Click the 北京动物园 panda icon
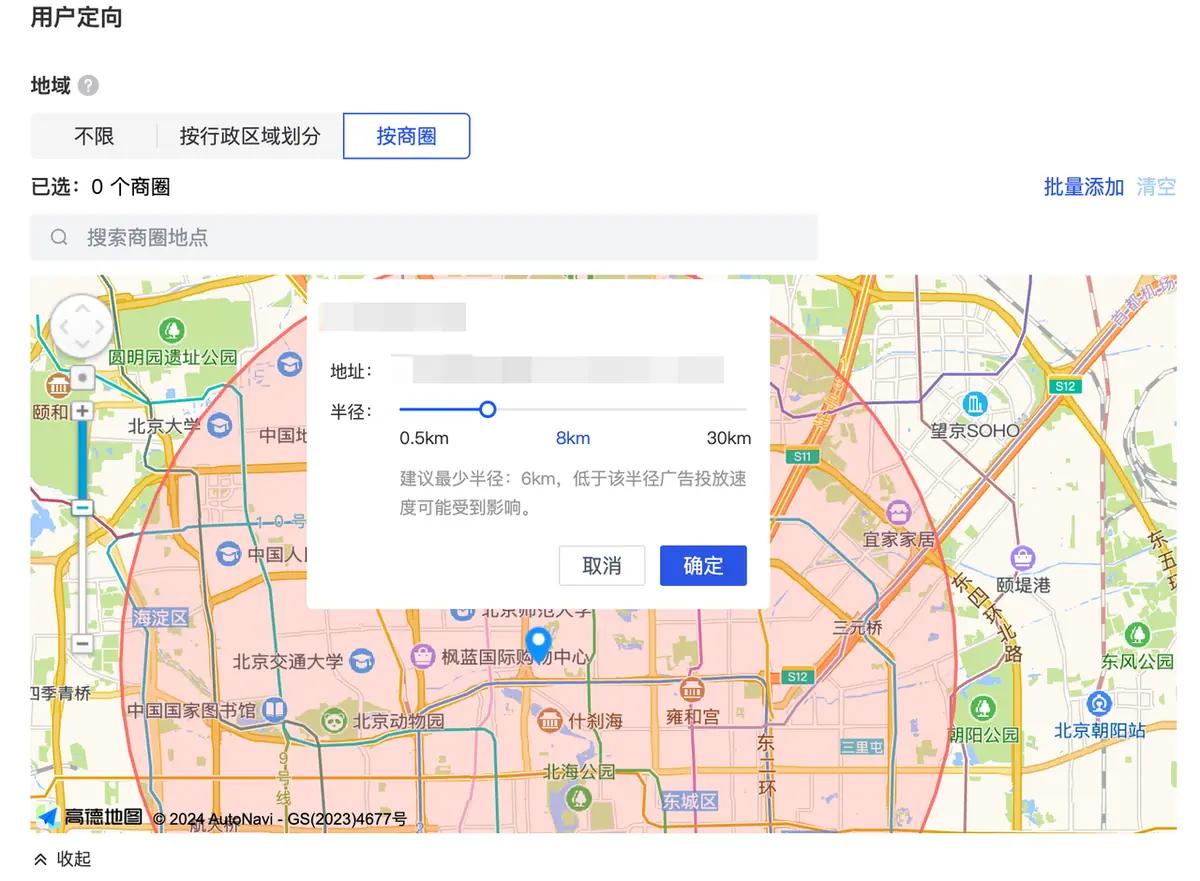Image resolution: width=1200 pixels, height=881 pixels. (x=334, y=719)
